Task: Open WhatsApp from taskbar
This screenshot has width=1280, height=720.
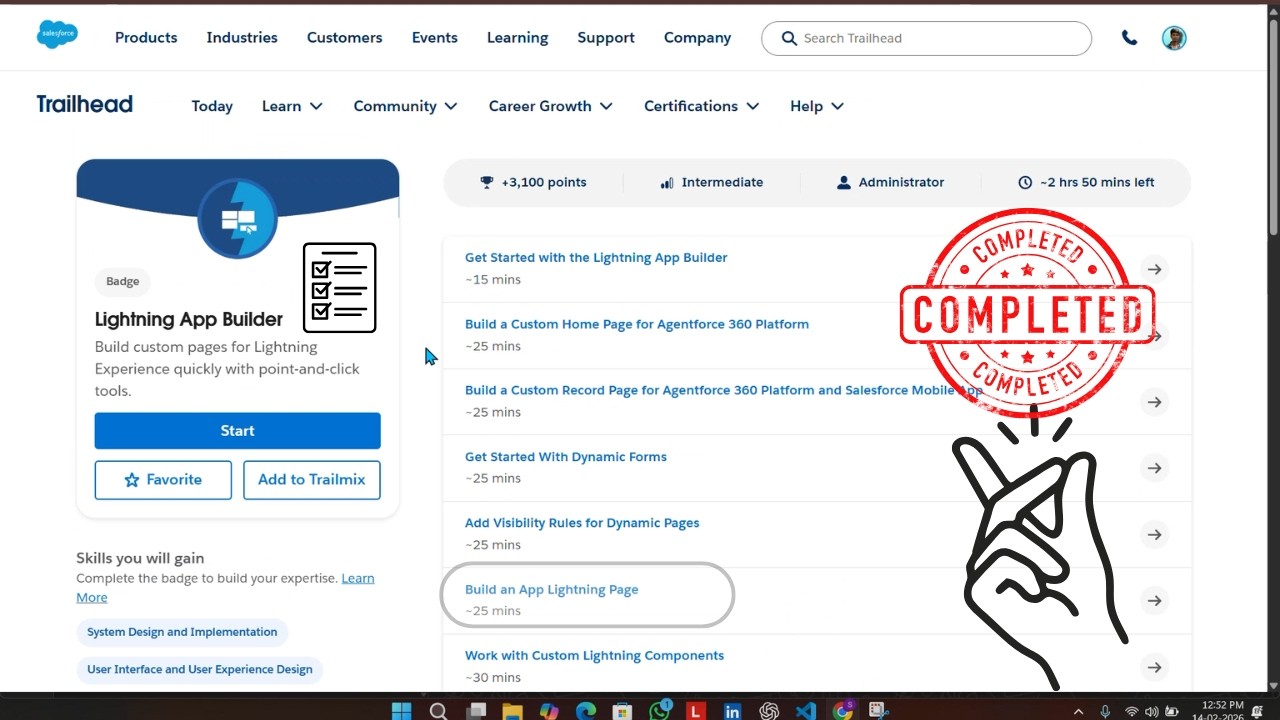Action: pos(660,711)
